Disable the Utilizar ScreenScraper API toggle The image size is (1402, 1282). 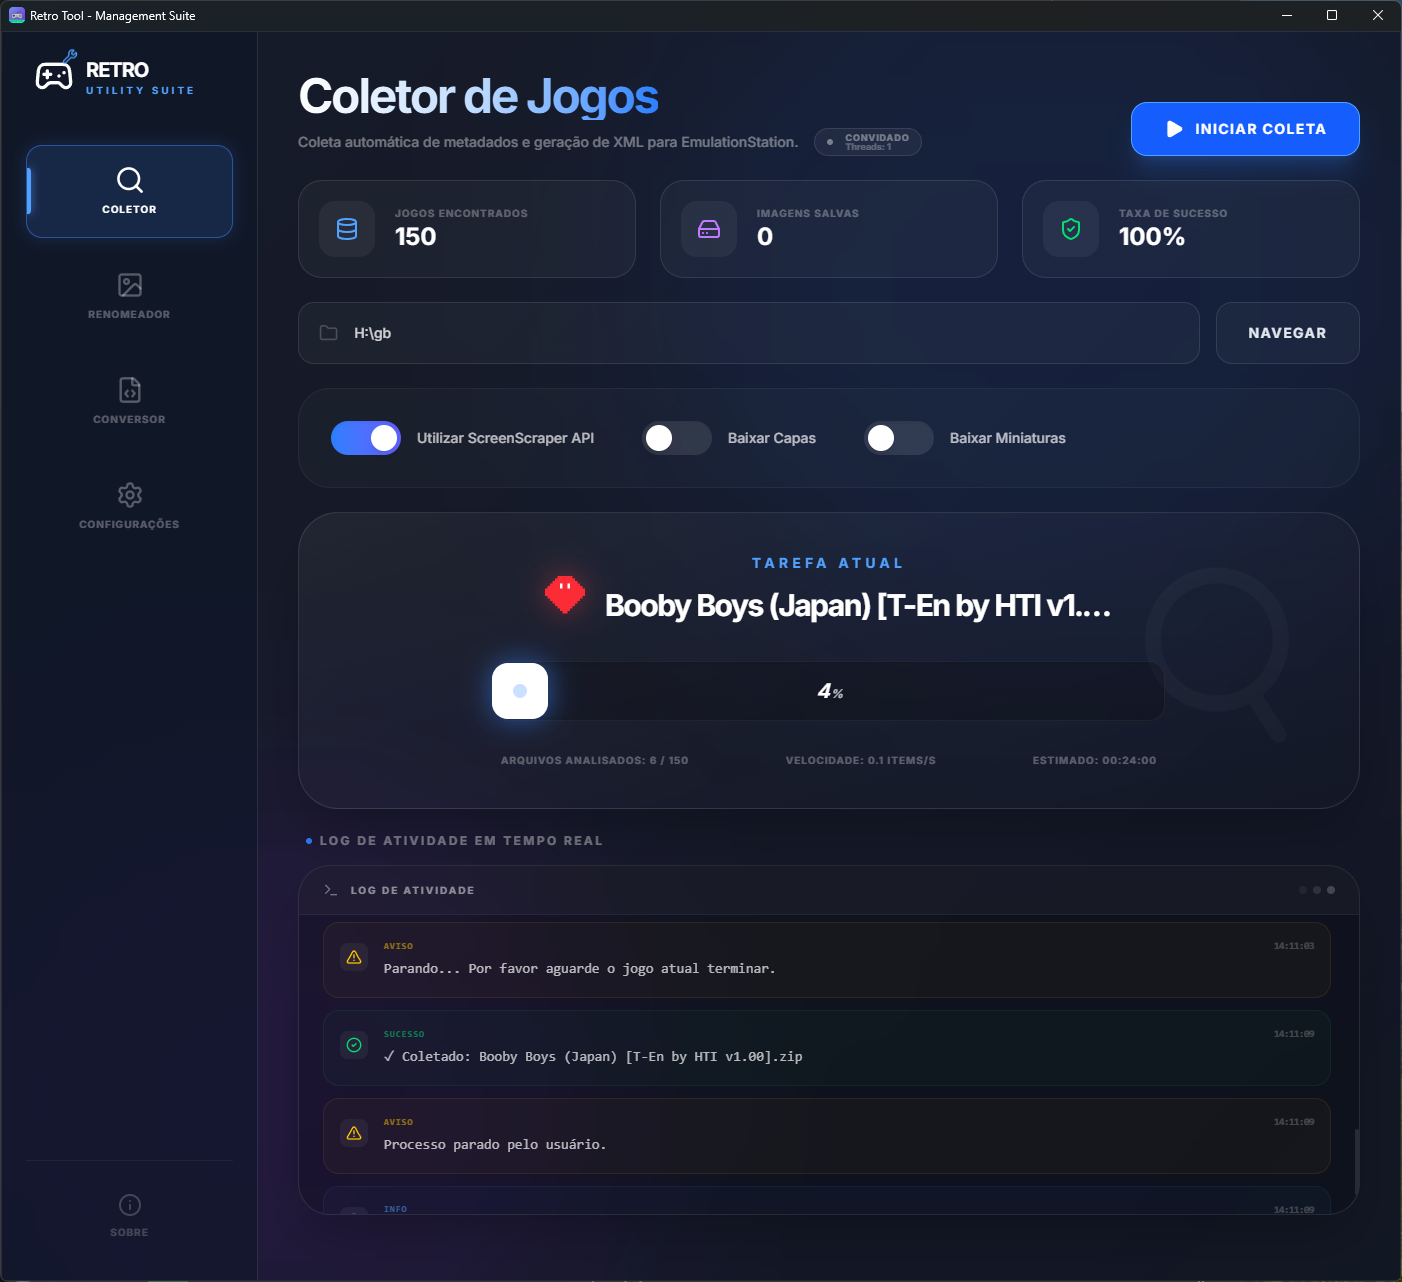click(x=366, y=438)
